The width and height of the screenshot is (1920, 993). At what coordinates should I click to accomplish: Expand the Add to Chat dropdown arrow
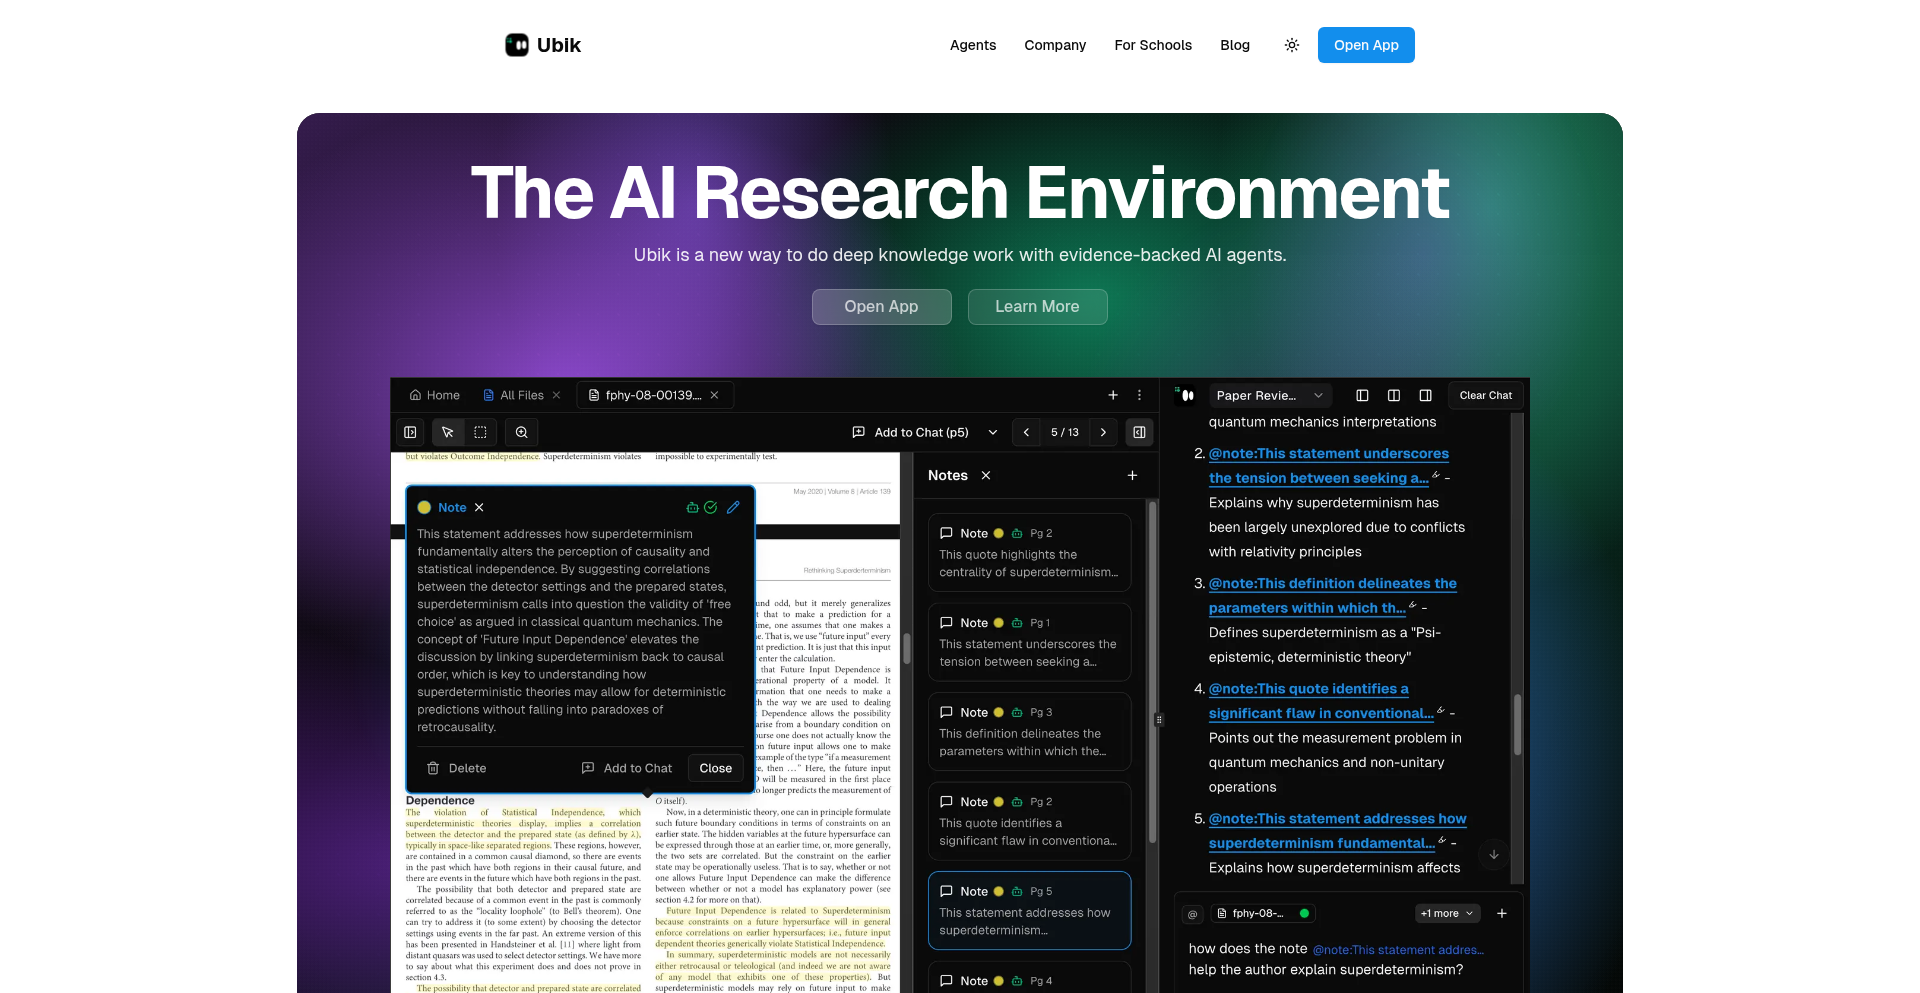point(993,432)
